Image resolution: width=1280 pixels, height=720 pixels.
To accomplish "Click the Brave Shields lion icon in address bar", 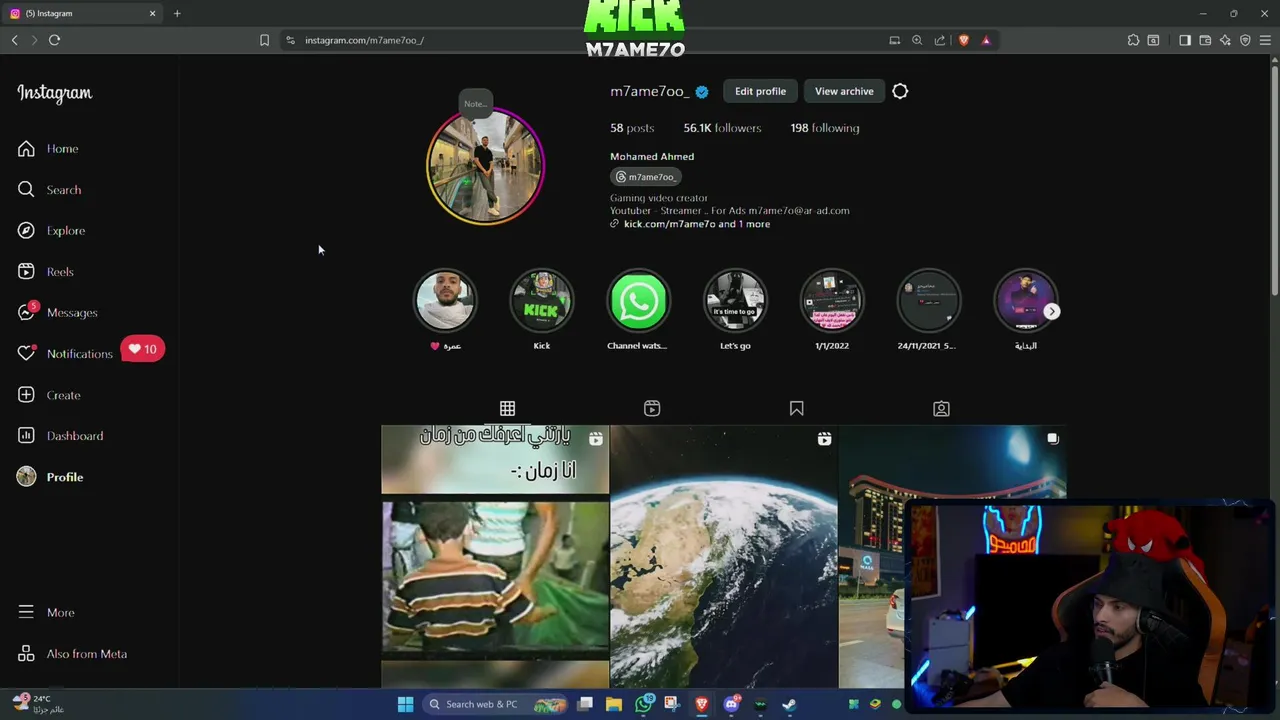I will pyautogui.click(x=964, y=40).
